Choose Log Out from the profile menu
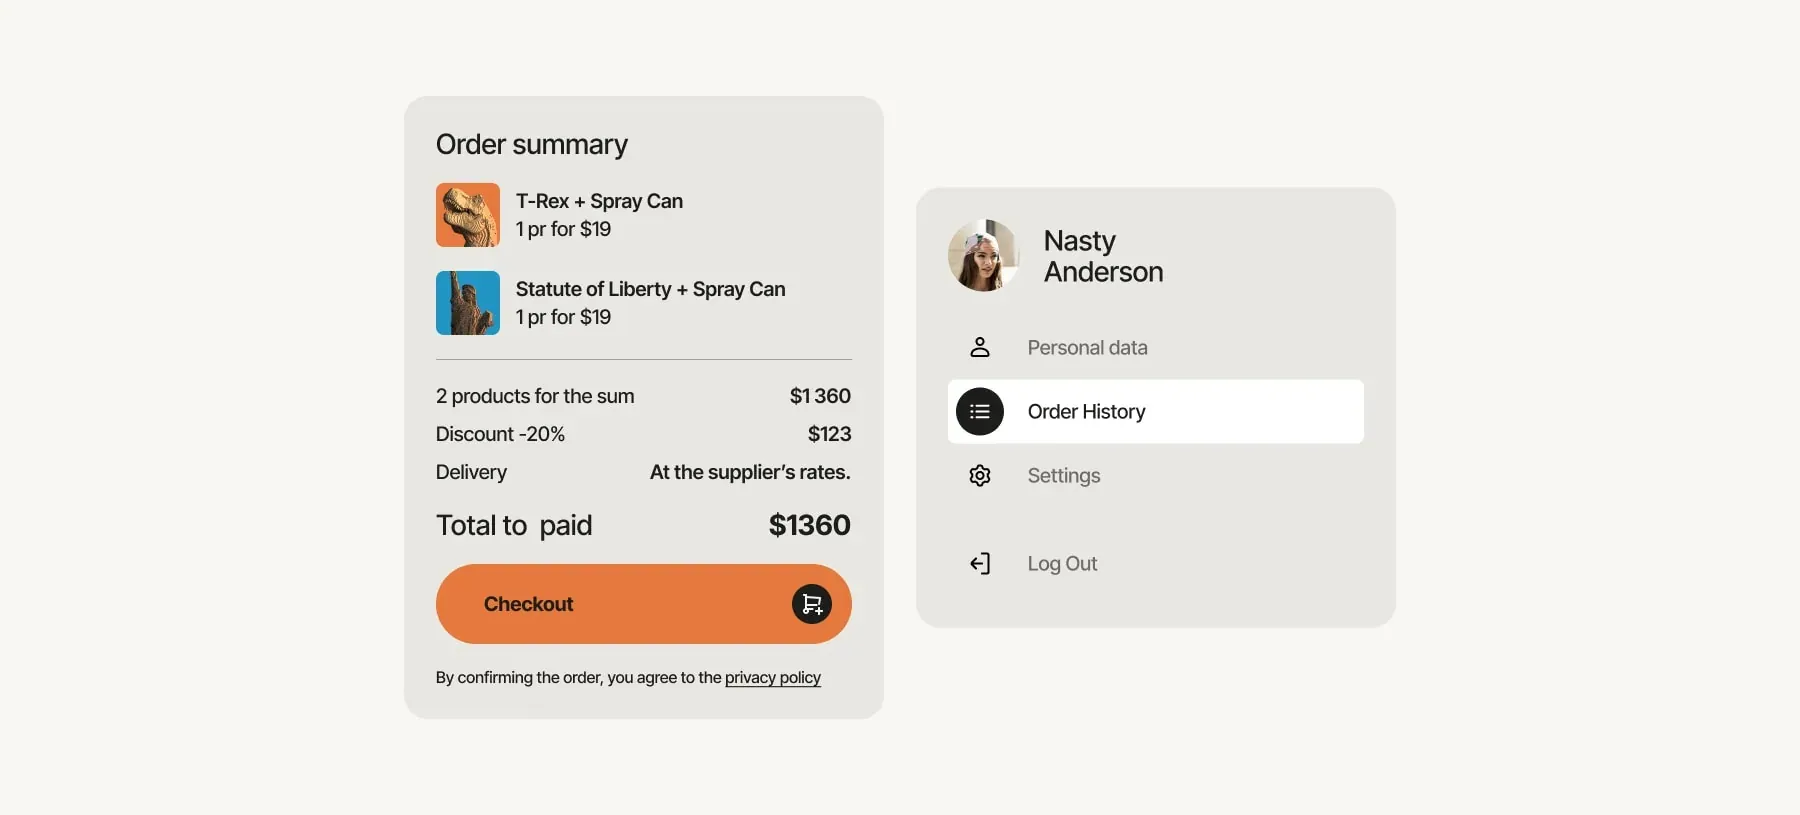 [1156, 563]
